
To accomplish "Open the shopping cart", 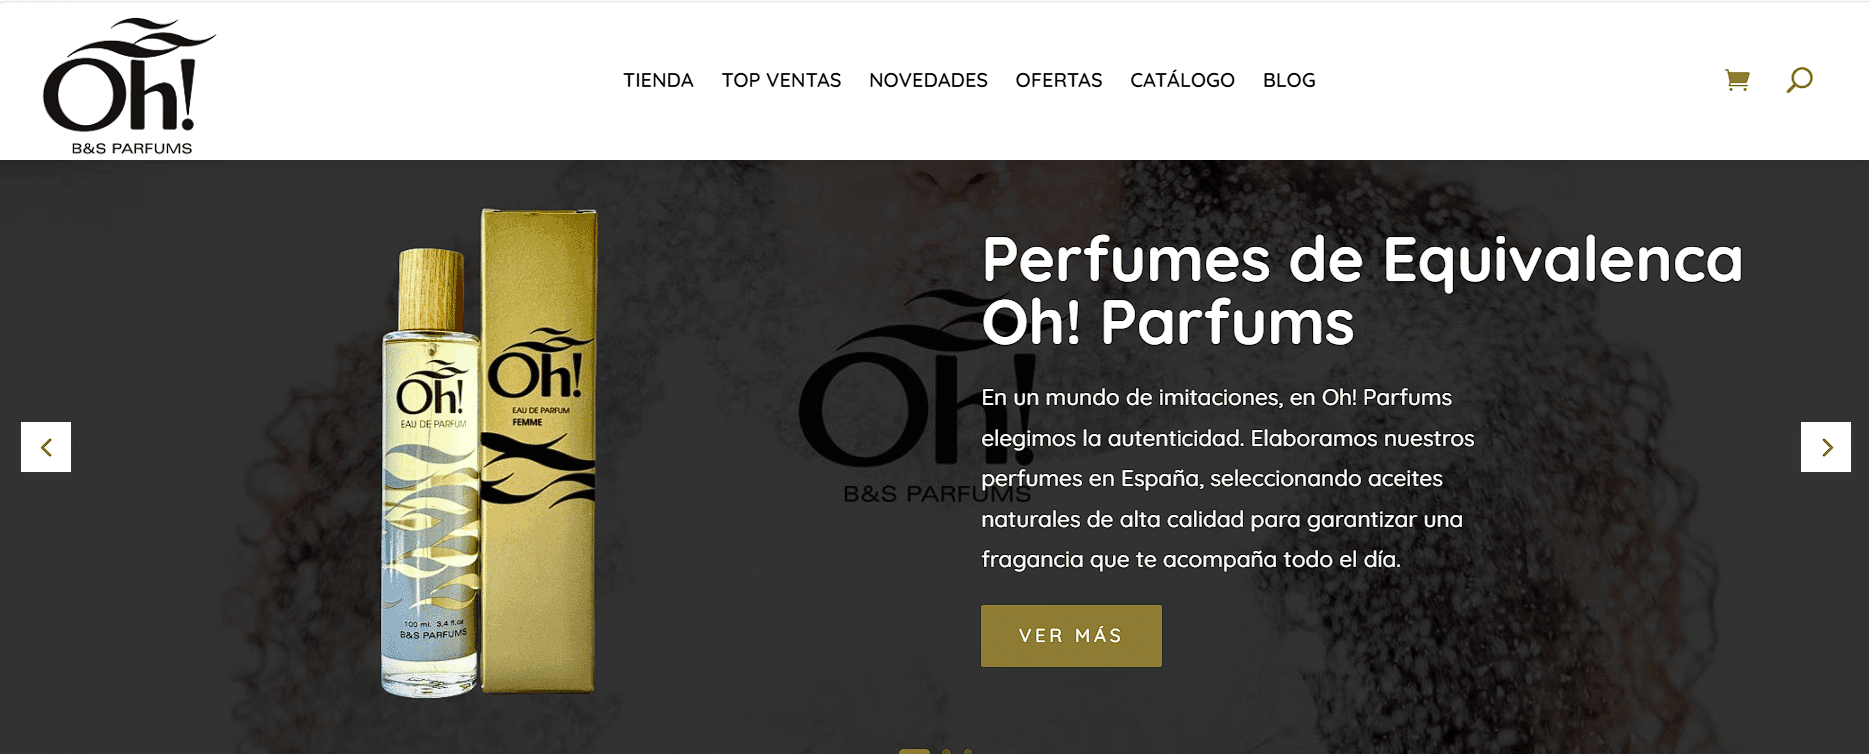I will (1737, 80).
